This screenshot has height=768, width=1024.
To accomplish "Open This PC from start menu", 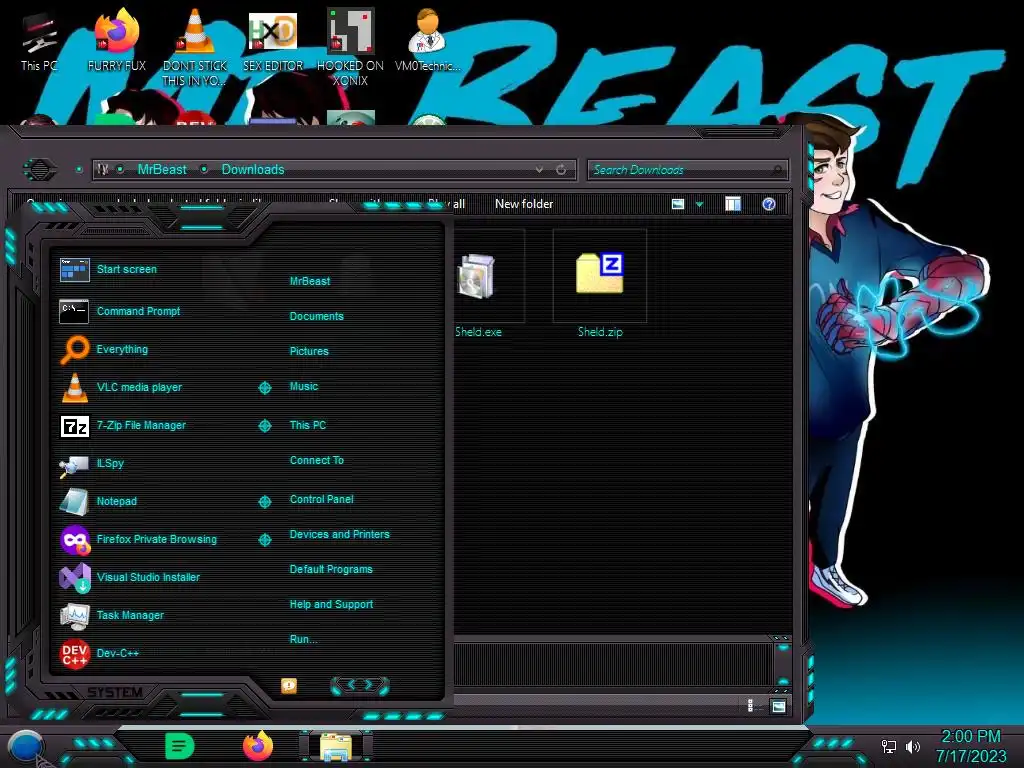I will click(308, 425).
